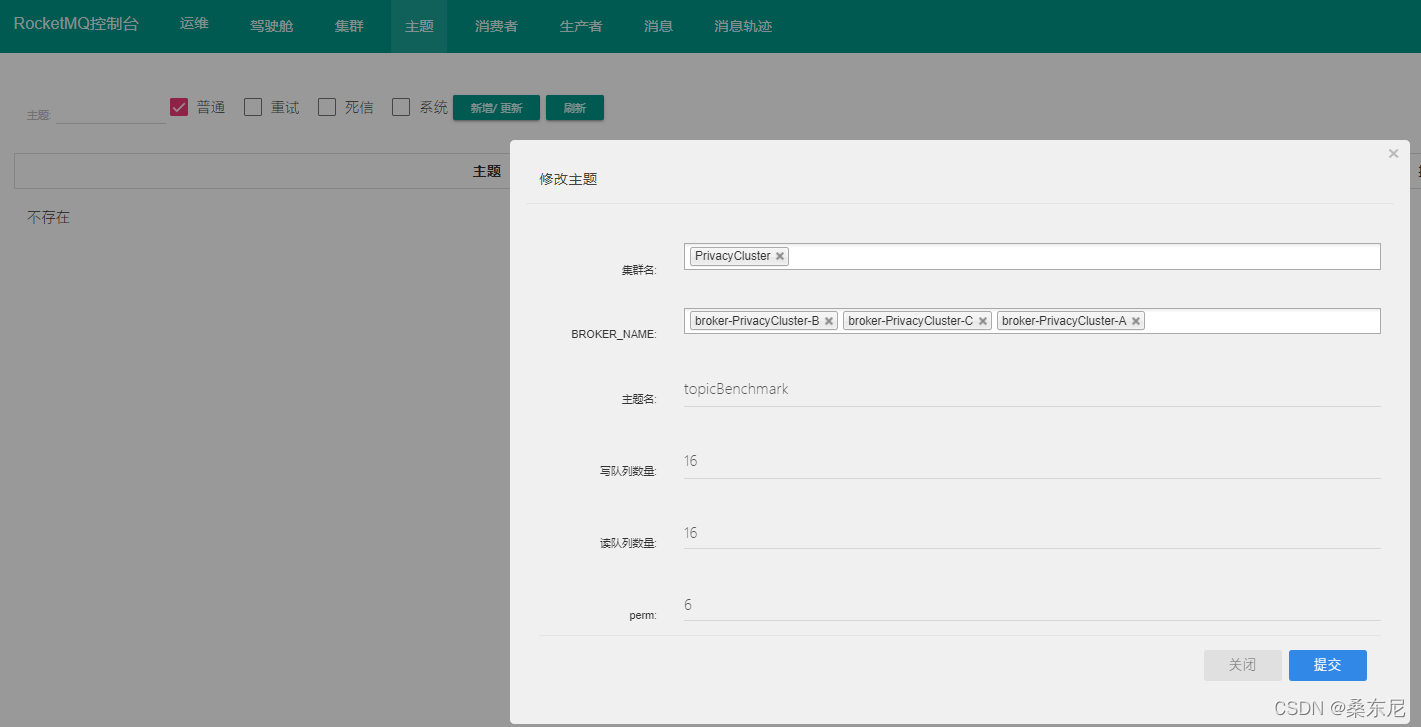Screen dimensions: 1421x727
Task: Enable the 重试 checkbox
Action: click(253, 107)
